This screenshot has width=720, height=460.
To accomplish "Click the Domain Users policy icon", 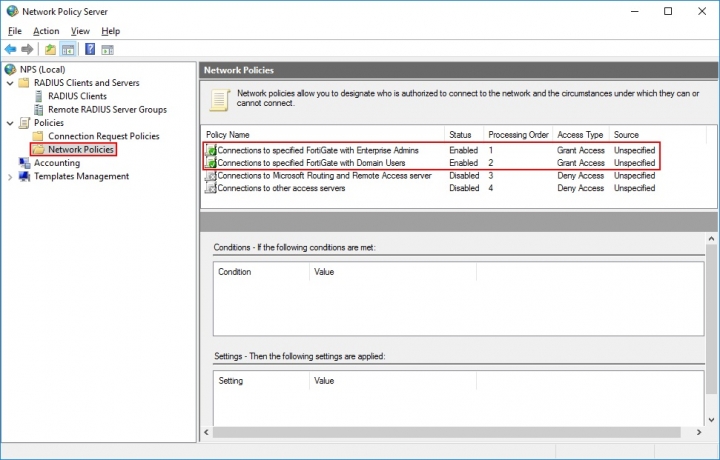I will click(x=211, y=163).
